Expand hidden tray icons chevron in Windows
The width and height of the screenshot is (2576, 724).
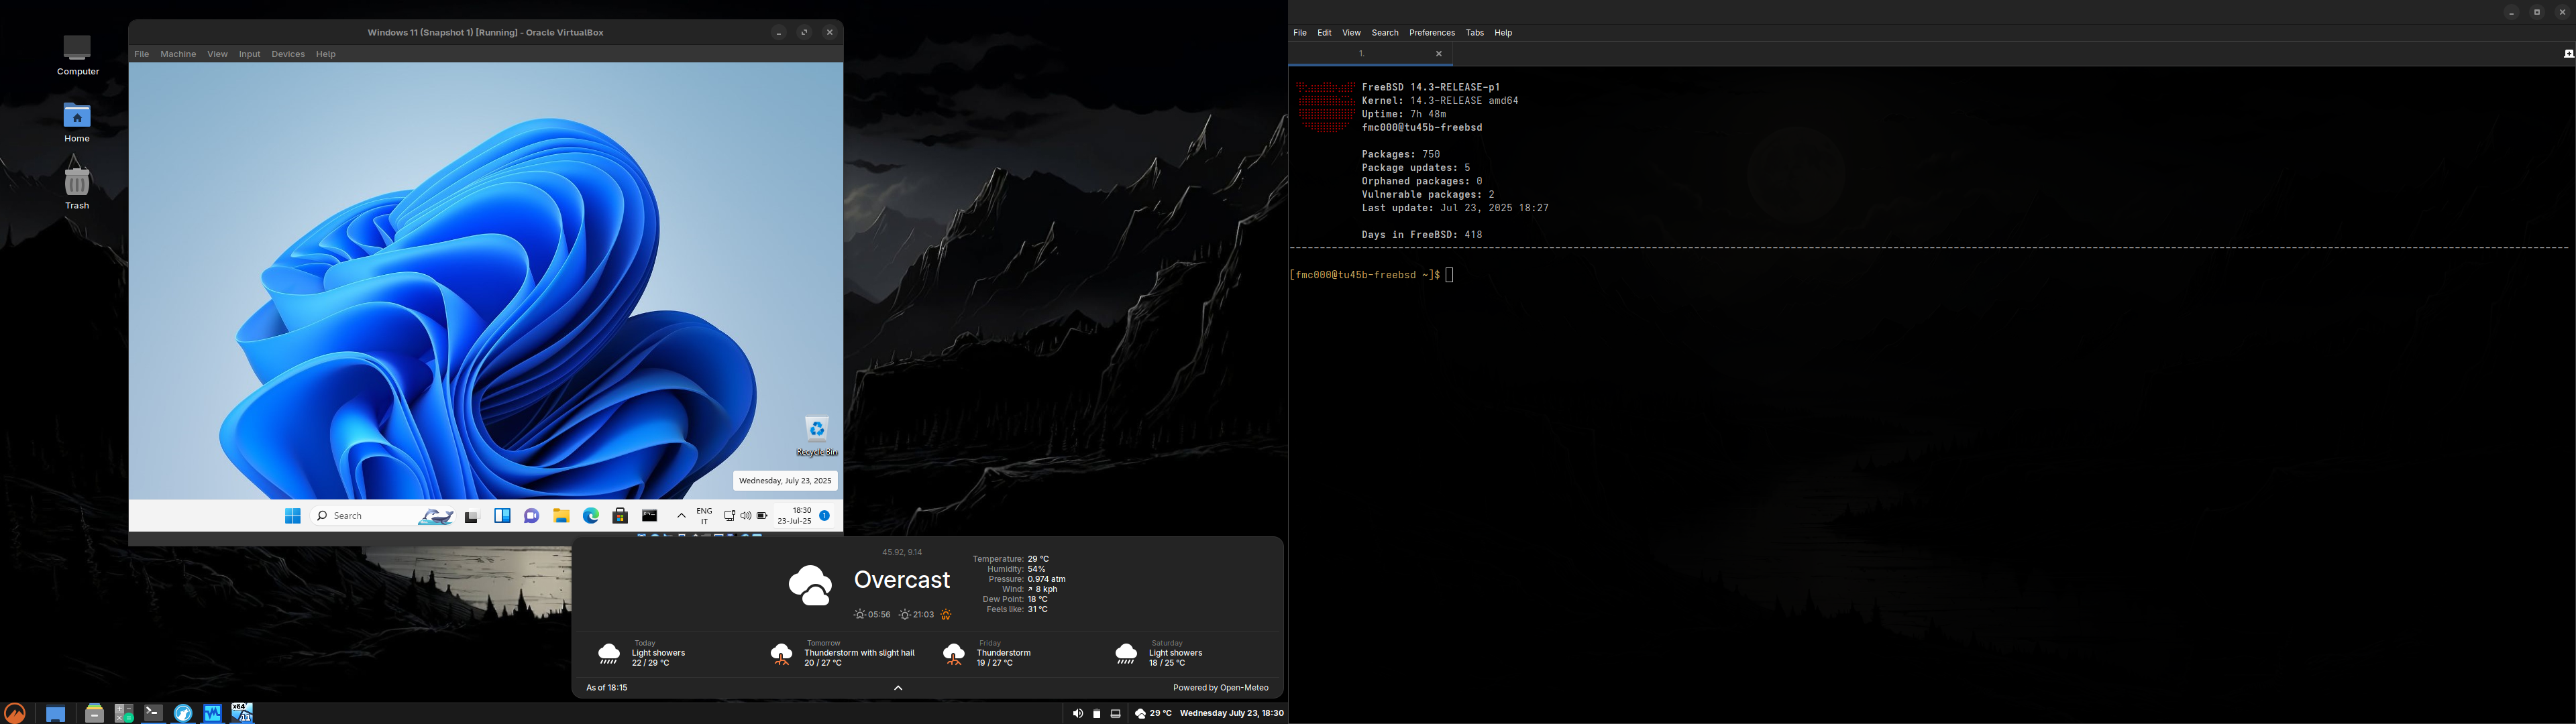[x=681, y=516]
